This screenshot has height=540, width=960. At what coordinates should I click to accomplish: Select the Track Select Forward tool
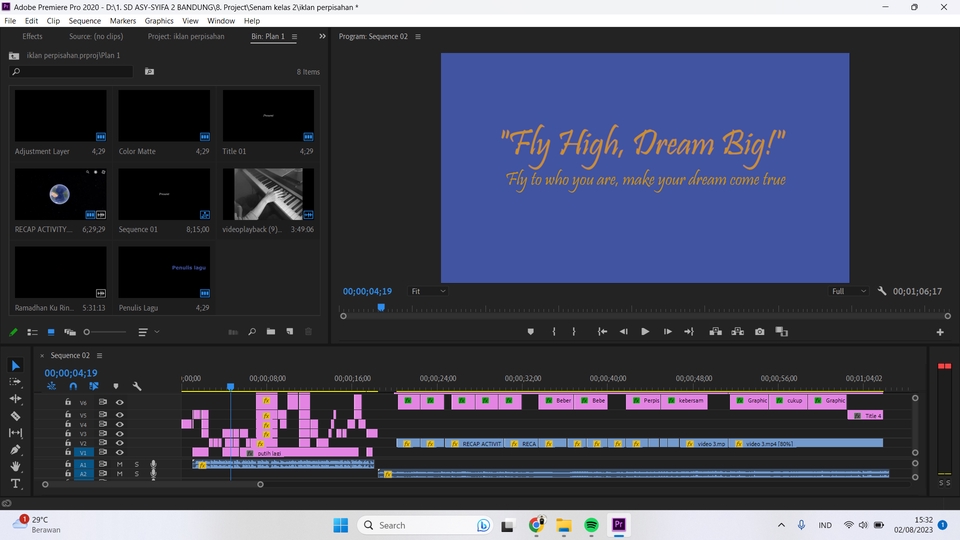[15, 382]
